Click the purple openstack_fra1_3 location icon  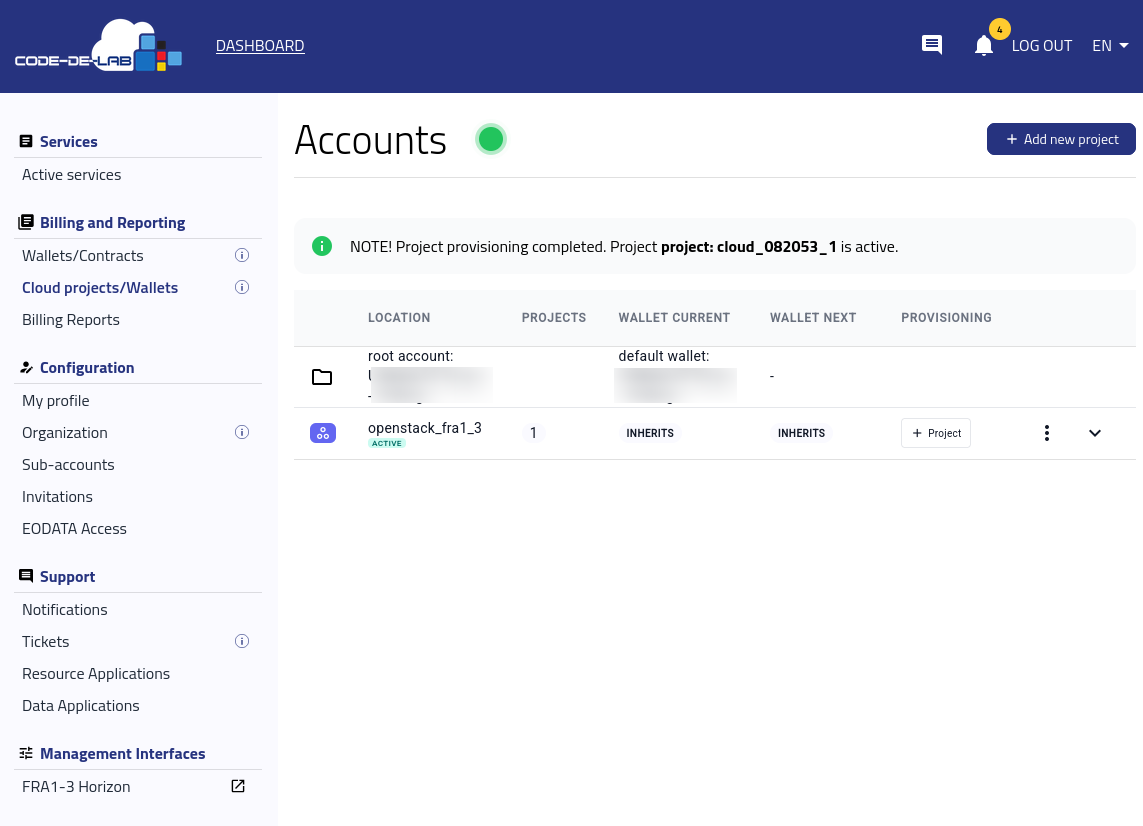[x=323, y=433]
